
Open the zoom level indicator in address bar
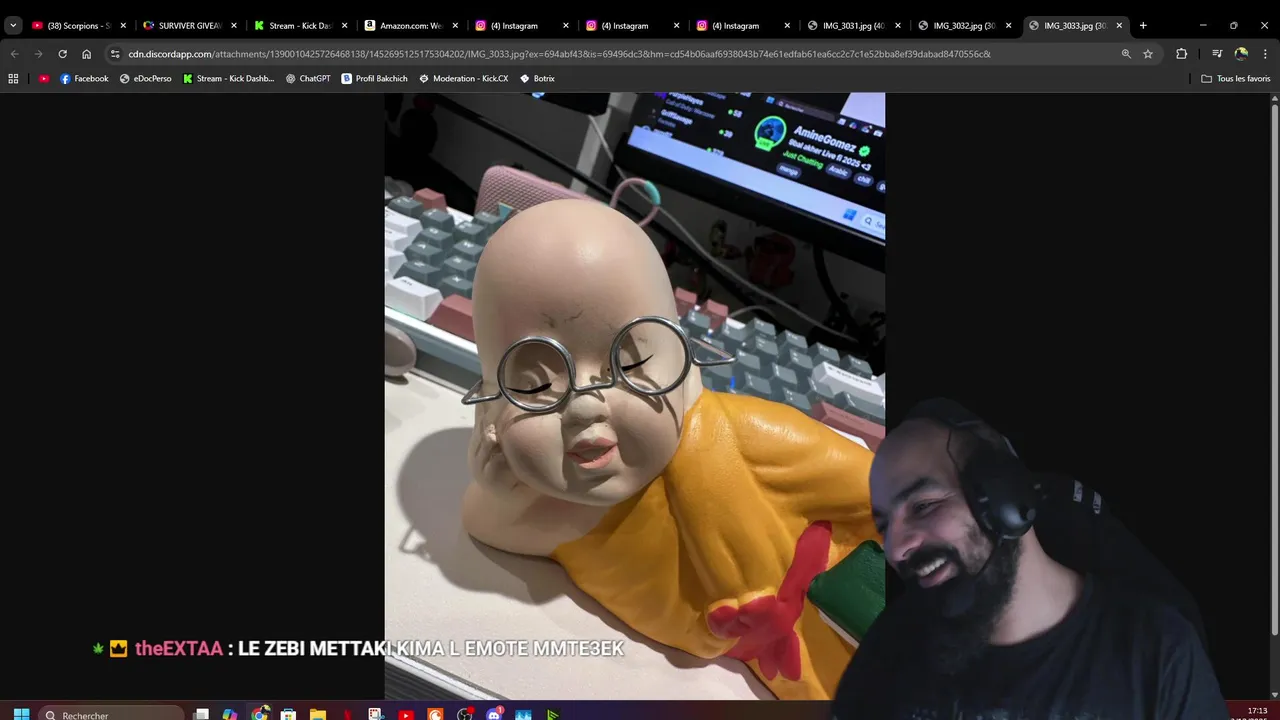[1126, 54]
